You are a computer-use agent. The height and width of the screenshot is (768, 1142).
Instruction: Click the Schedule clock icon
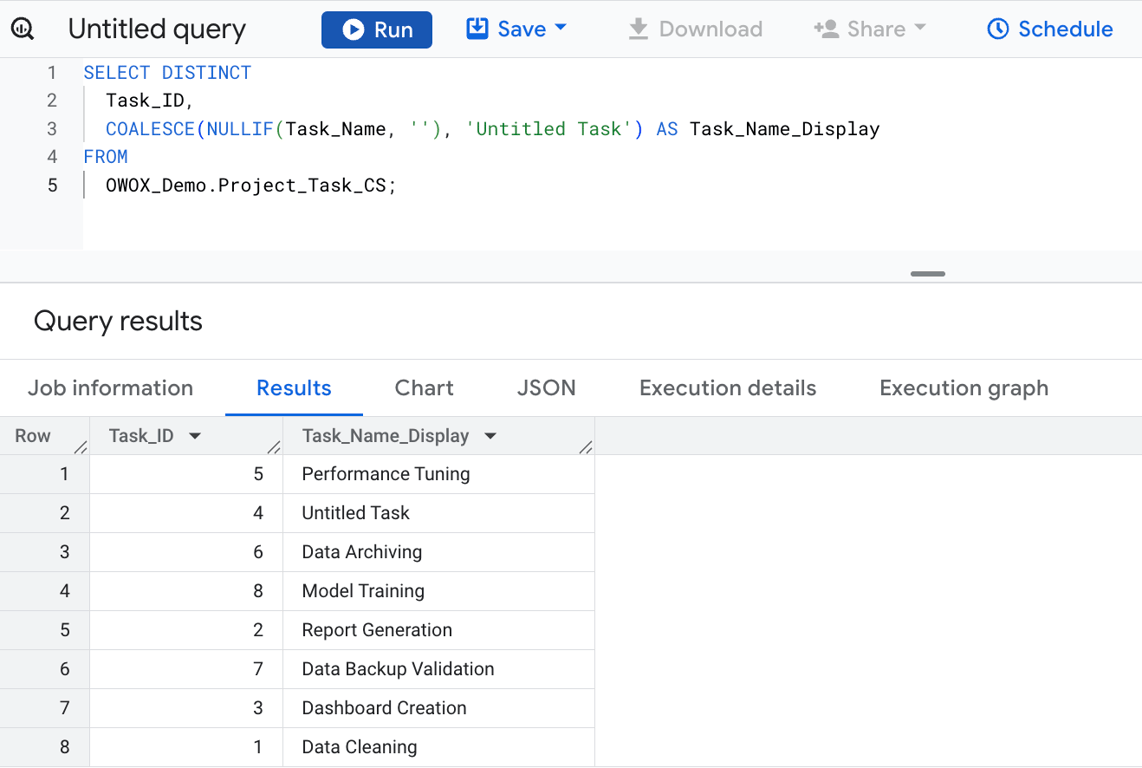998,29
